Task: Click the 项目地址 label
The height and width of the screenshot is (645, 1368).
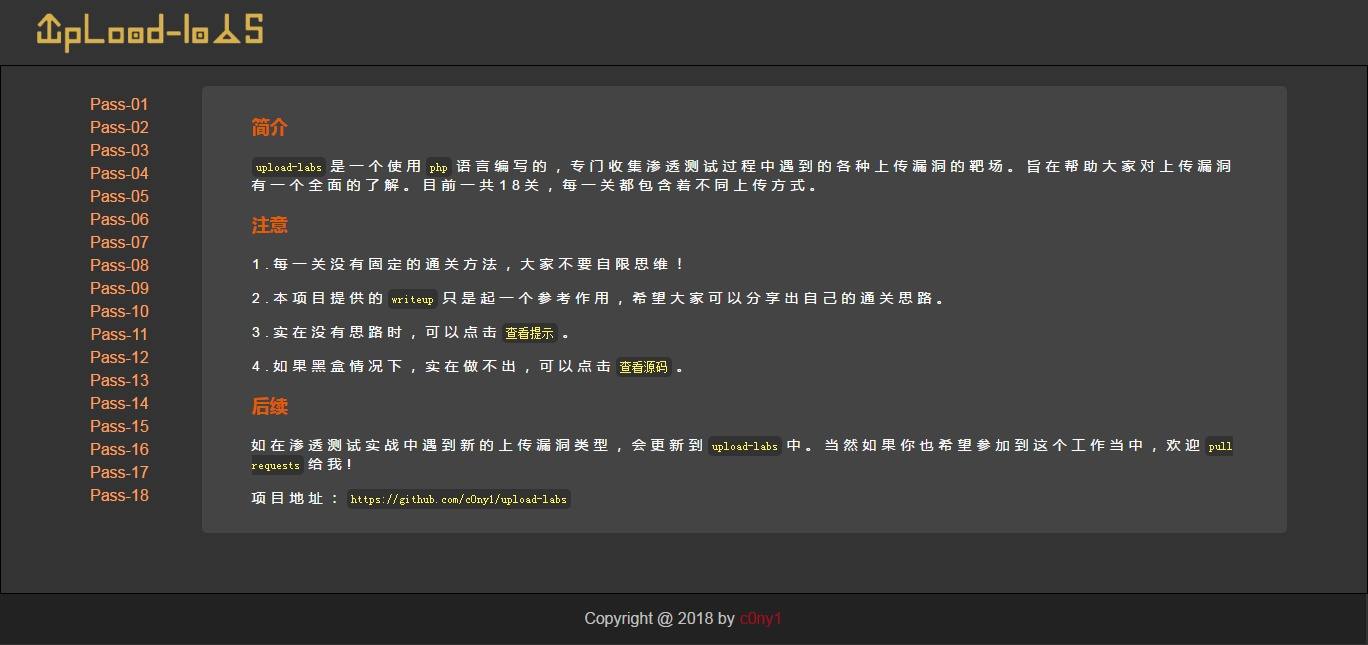Action: point(295,499)
